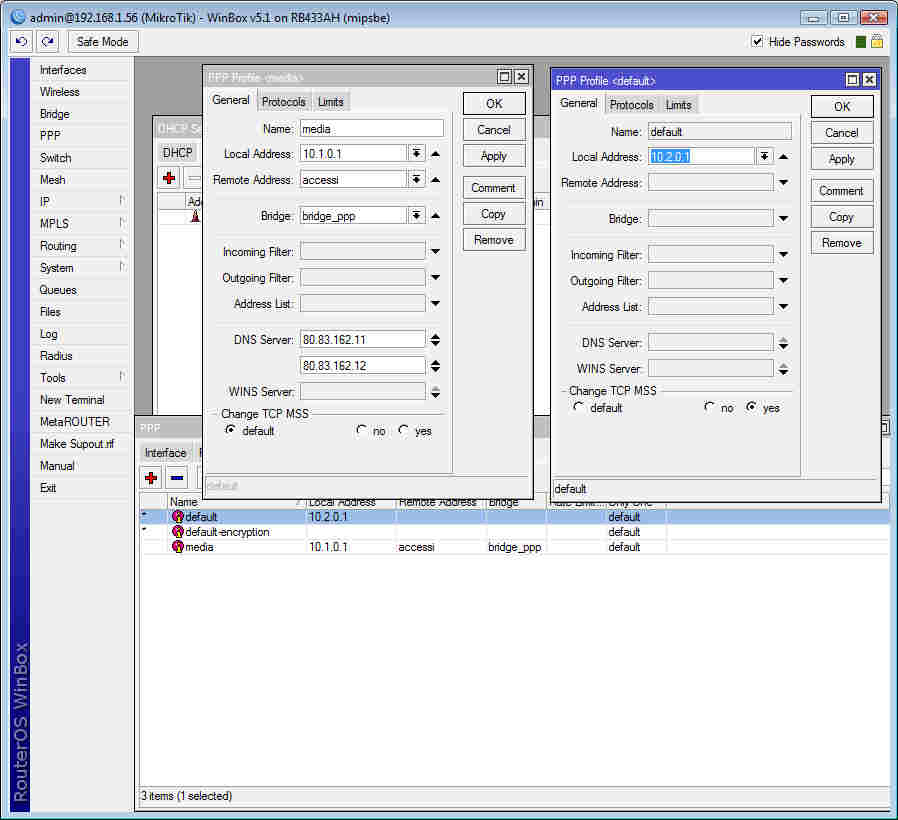The height and width of the screenshot is (820, 898).
Task: Close the PPP Profile default window
Action: click(869, 80)
